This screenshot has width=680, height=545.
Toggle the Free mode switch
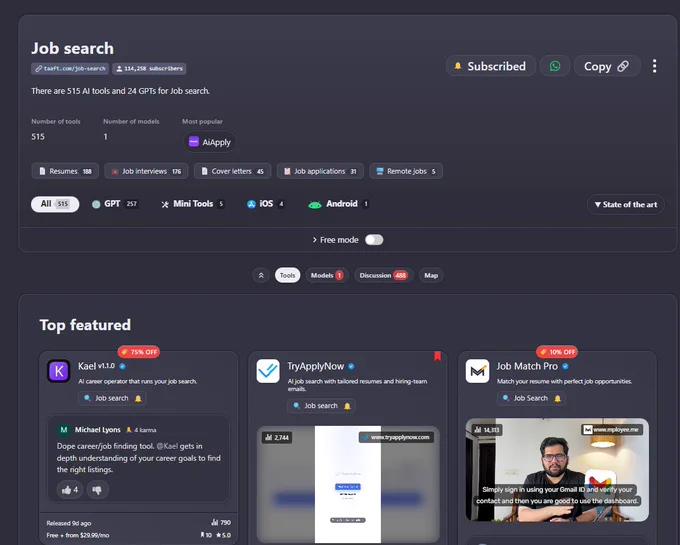point(374,240)
